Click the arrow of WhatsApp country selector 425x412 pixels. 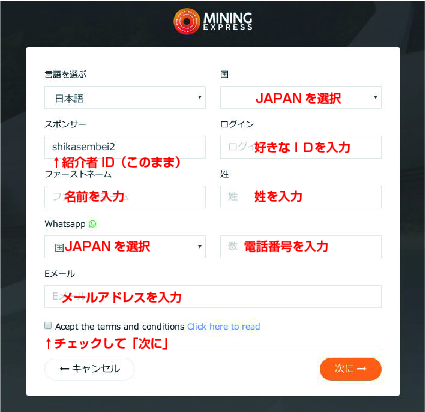tap(200, 246)
